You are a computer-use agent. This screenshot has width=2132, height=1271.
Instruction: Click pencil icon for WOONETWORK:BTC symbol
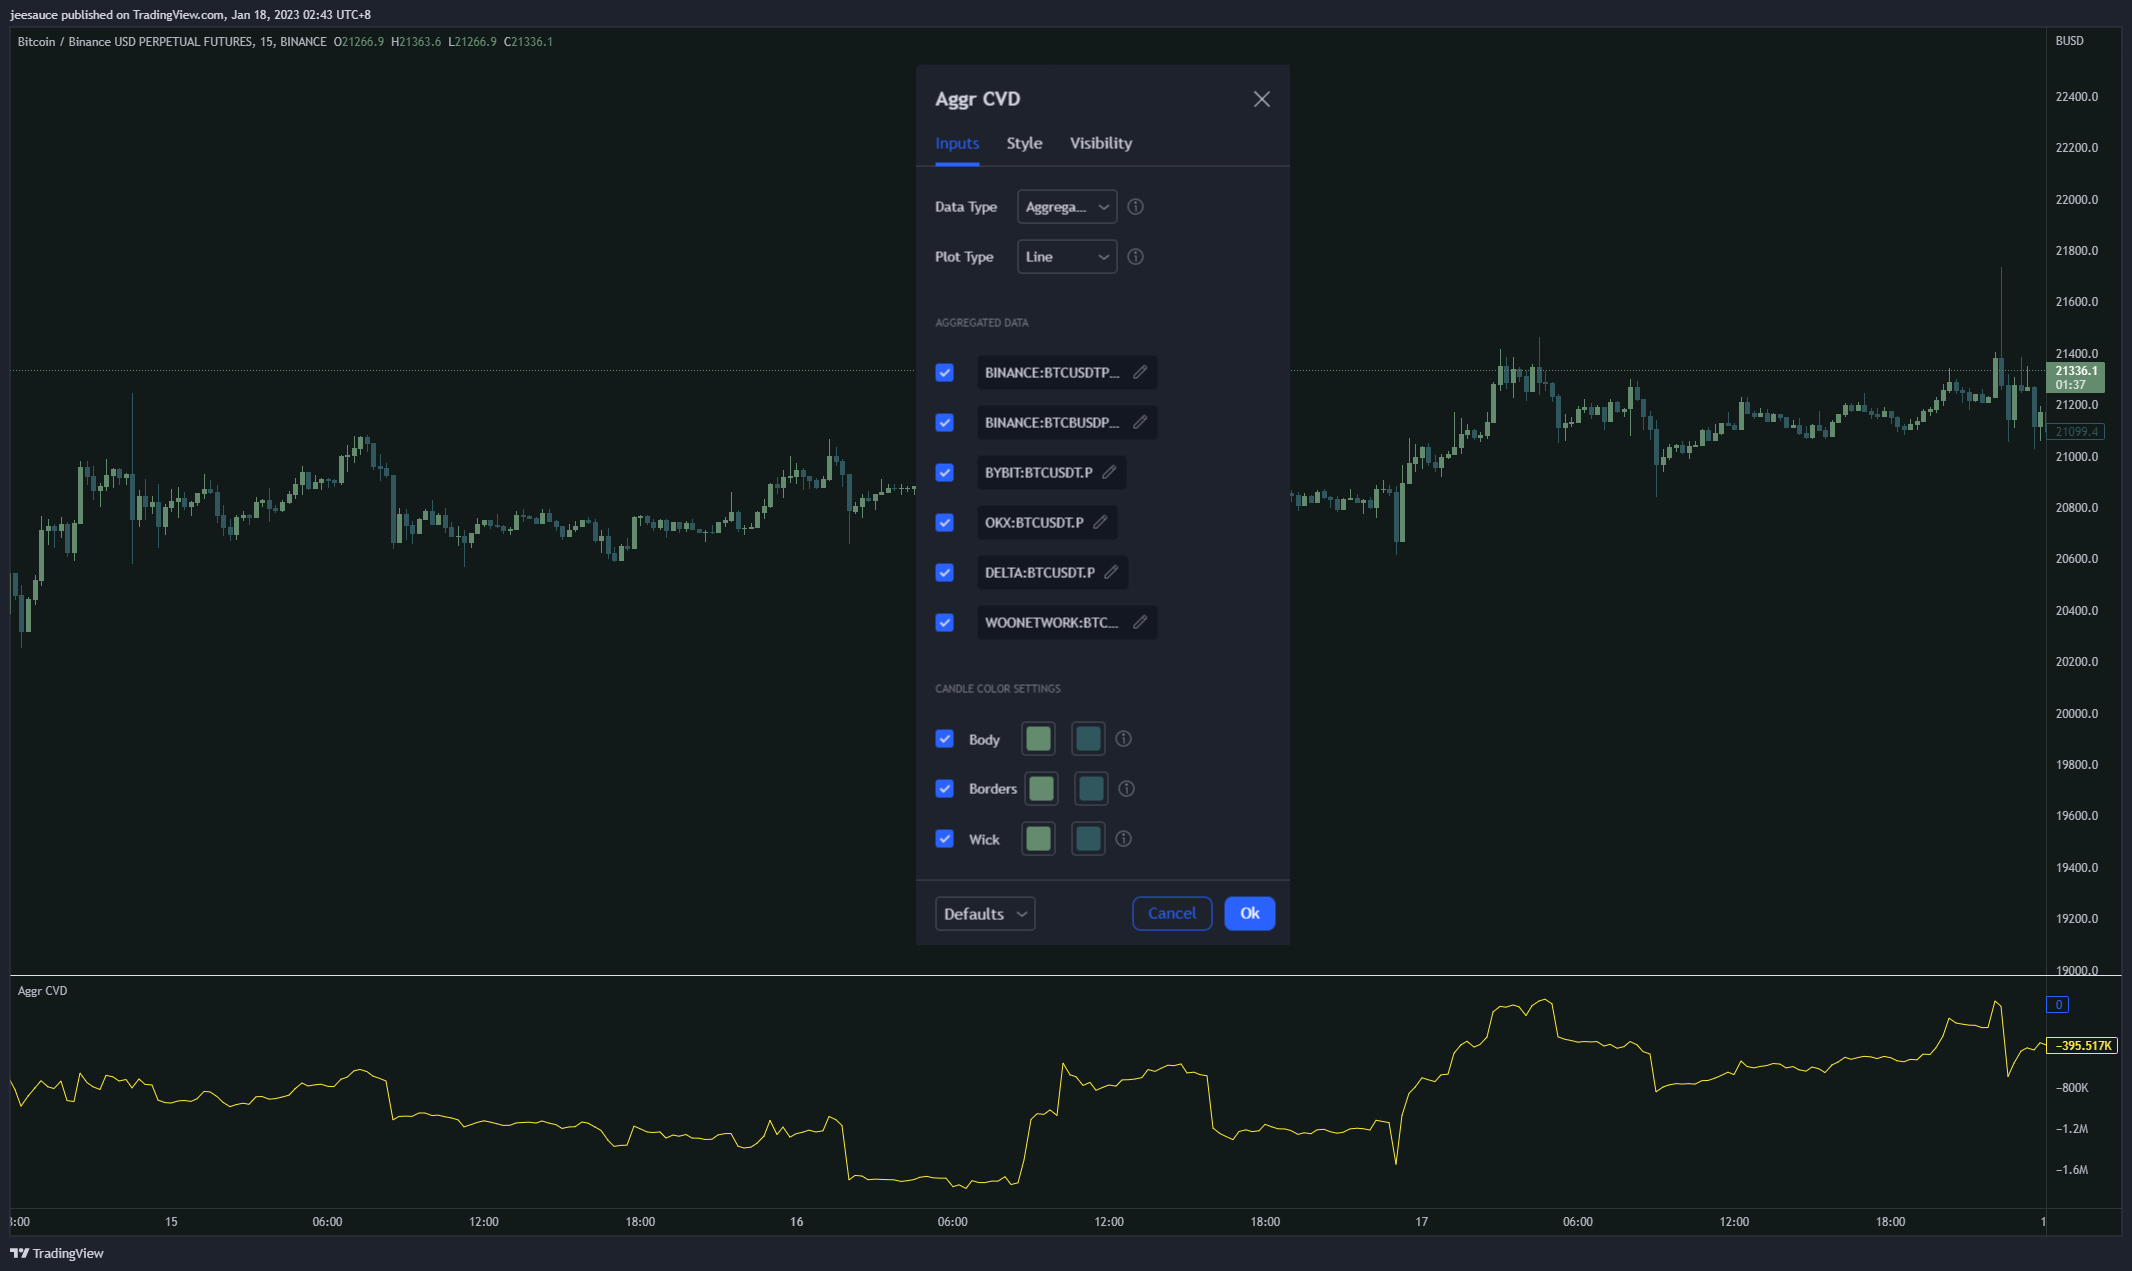tap(1139, 622)
